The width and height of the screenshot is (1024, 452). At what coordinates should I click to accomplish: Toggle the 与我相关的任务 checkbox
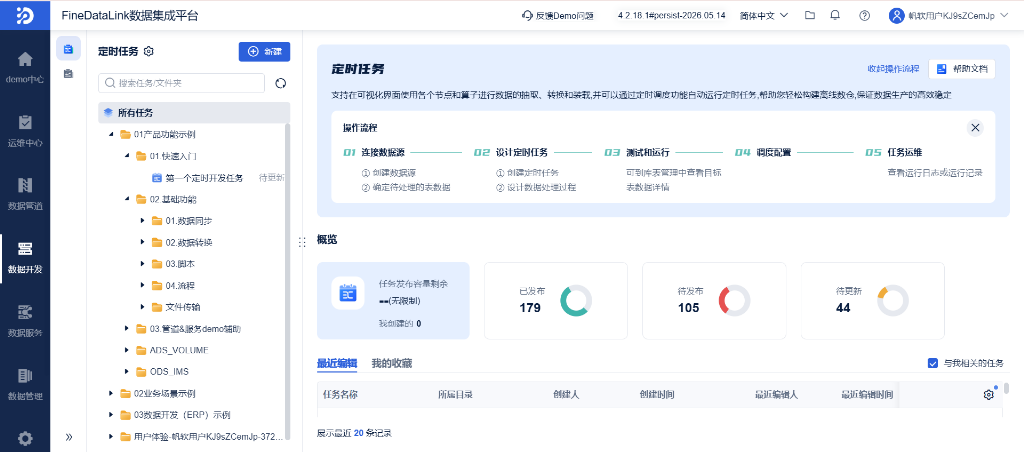[933, 363]
